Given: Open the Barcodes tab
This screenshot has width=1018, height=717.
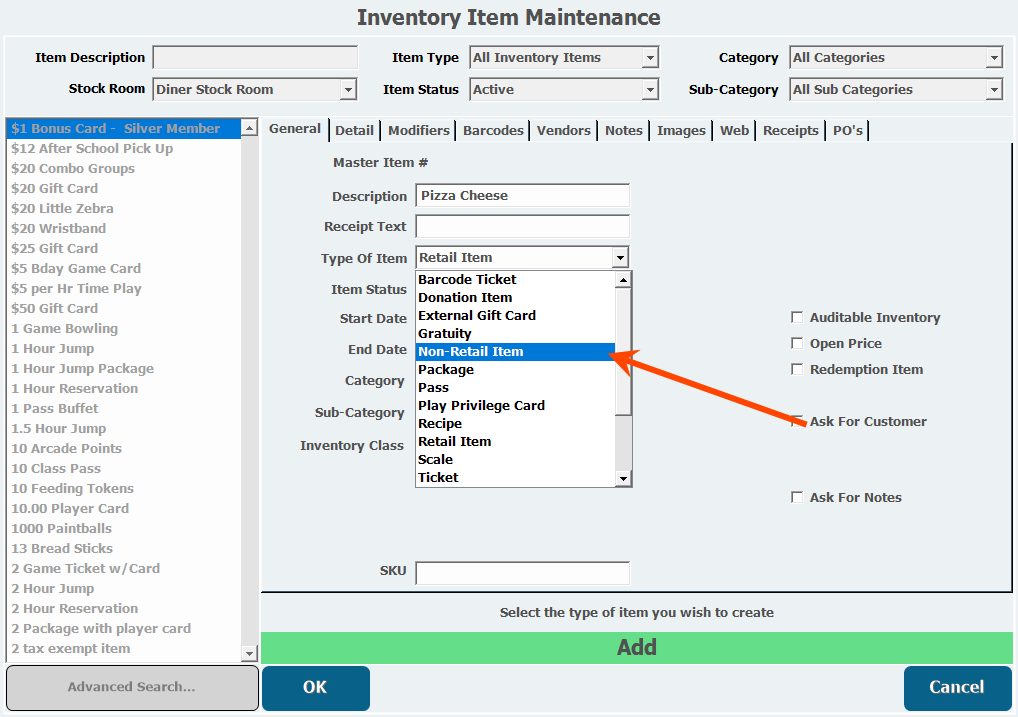Looking at the screenshot, I should [493, 130].
